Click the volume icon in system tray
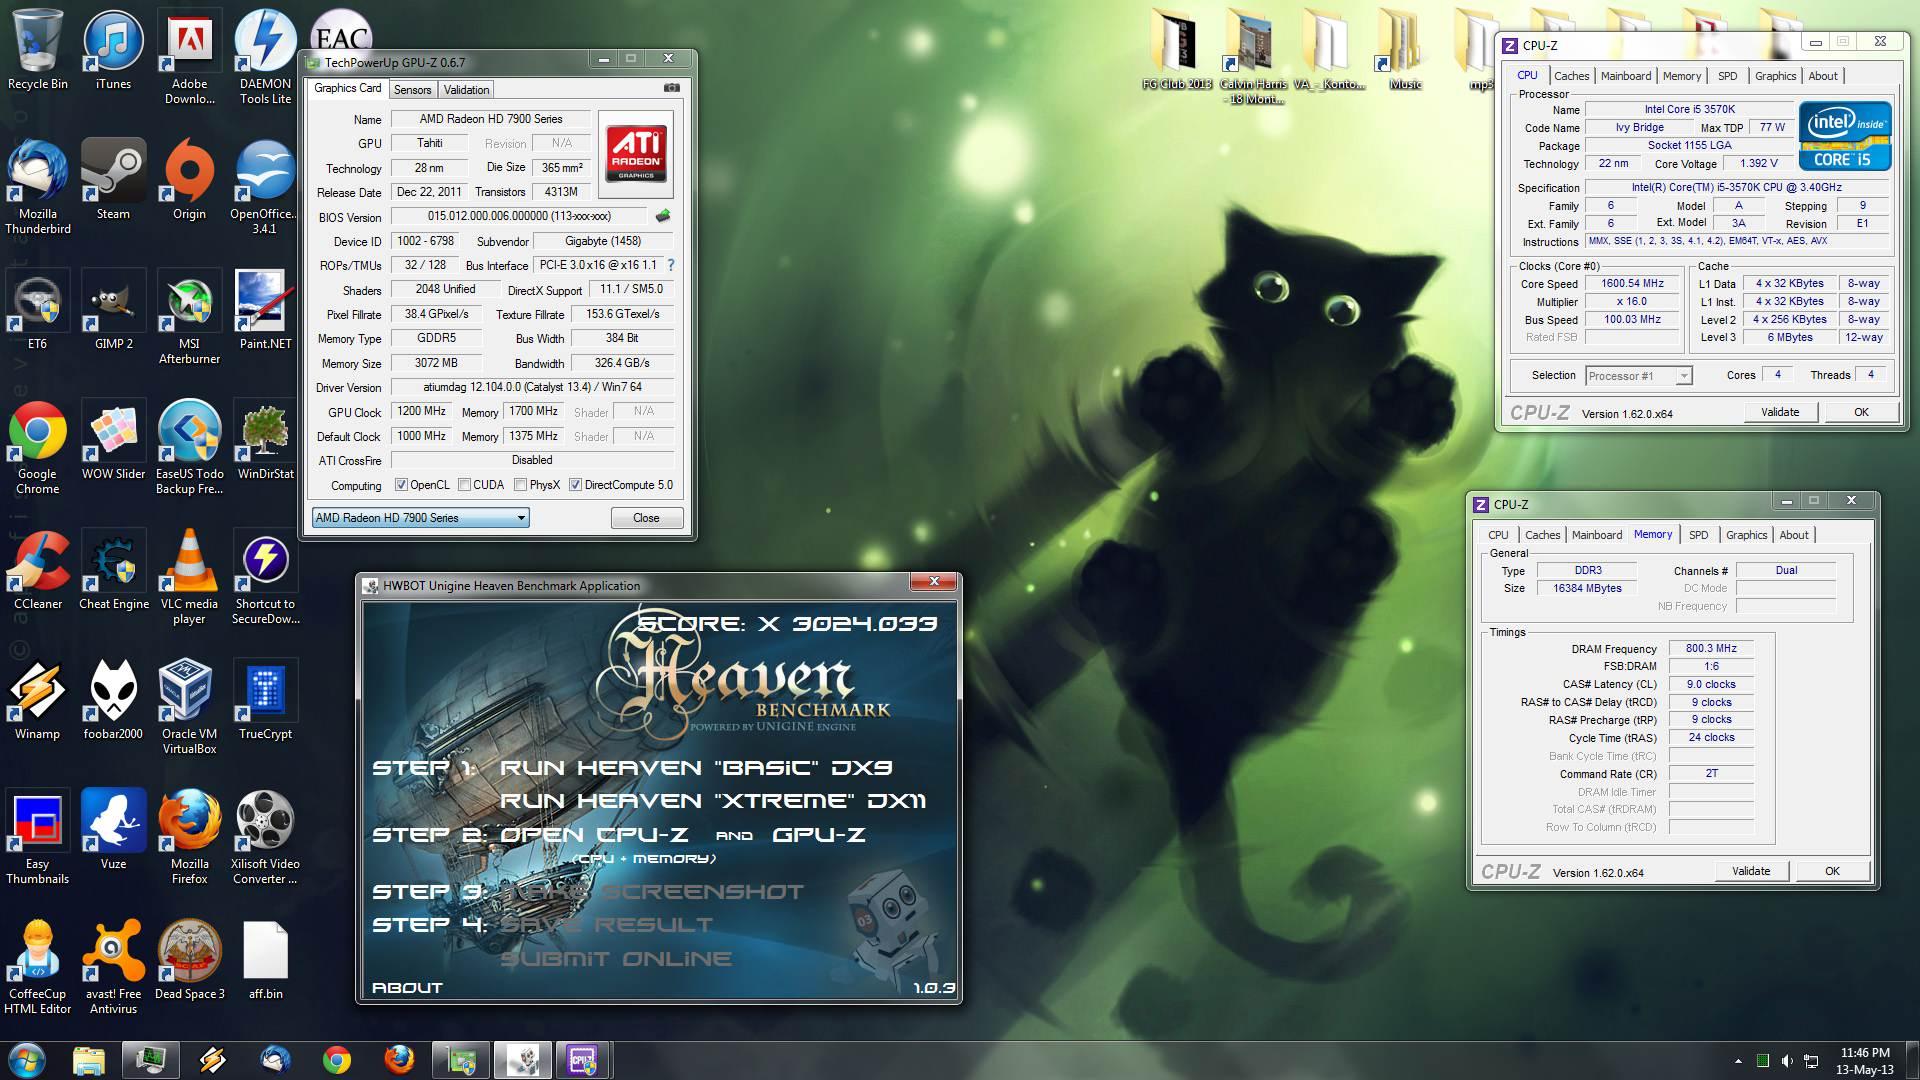 pyautogui.click(x=1787, y=1061)
